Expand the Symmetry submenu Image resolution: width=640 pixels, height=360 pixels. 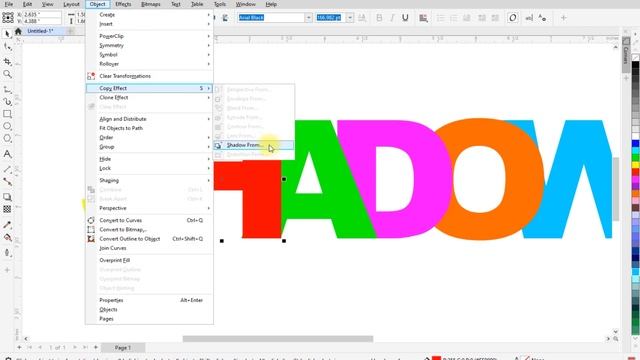pos(149,45)
